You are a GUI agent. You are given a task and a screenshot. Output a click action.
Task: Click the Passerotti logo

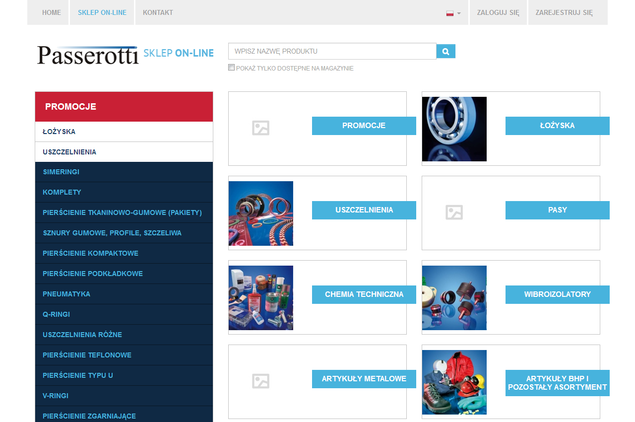(87, 53)
